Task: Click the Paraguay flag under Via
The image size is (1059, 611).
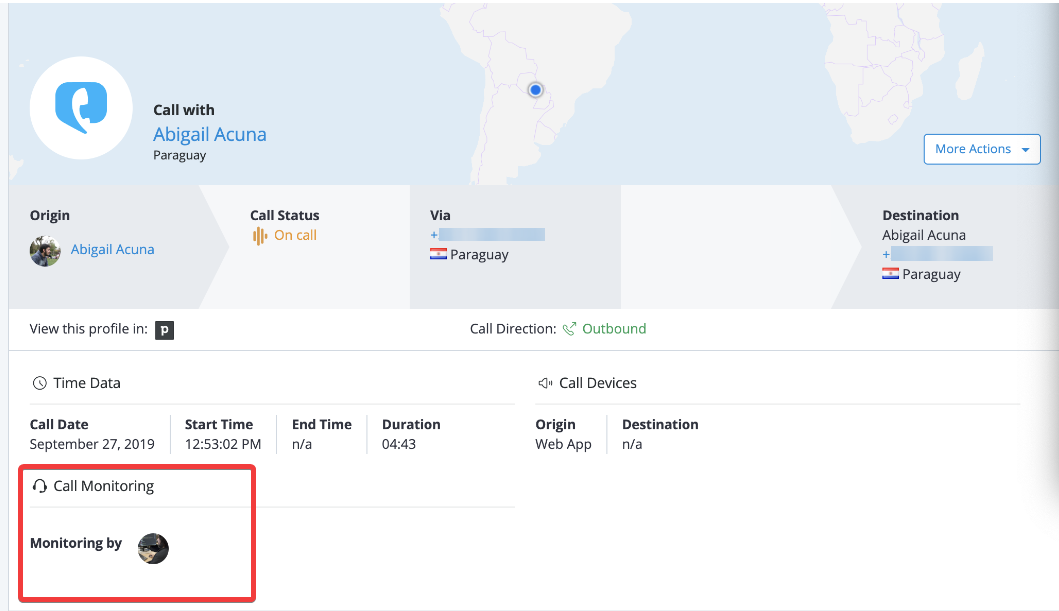Action: [x=438, y=254]
